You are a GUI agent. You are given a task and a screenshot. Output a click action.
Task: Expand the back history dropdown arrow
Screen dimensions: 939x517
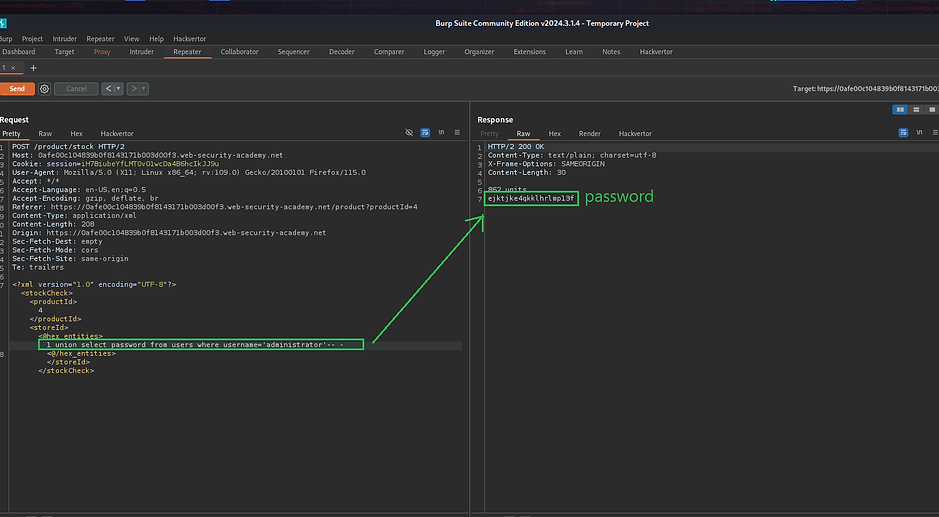click(x=119, y=89)
